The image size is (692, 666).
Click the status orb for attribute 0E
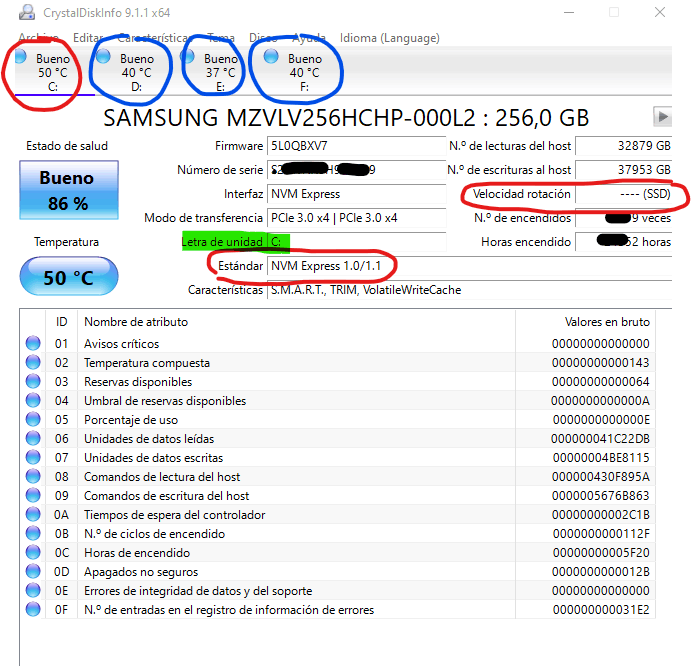(x=33, y=590)
